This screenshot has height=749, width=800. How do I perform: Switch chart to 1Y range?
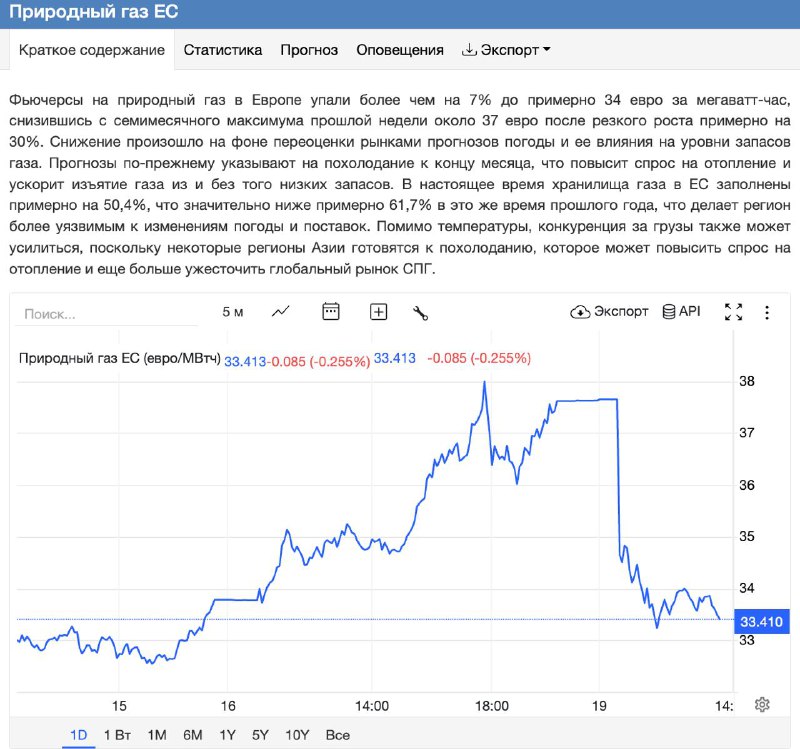(227, 735)
